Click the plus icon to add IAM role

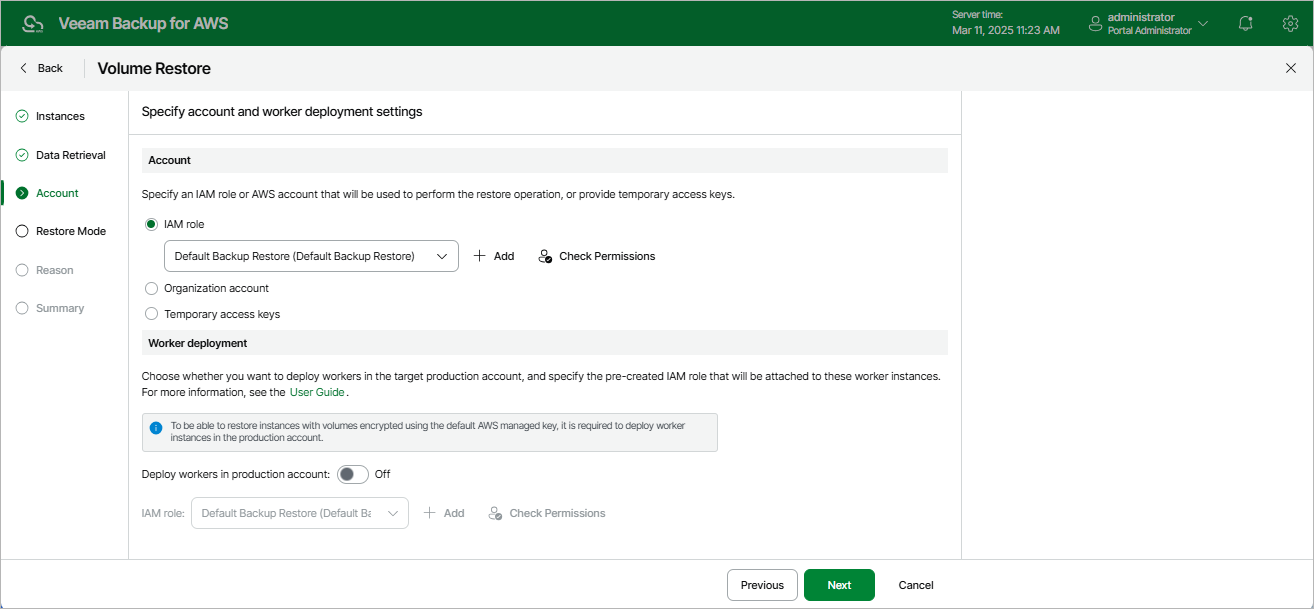point(480,256)
